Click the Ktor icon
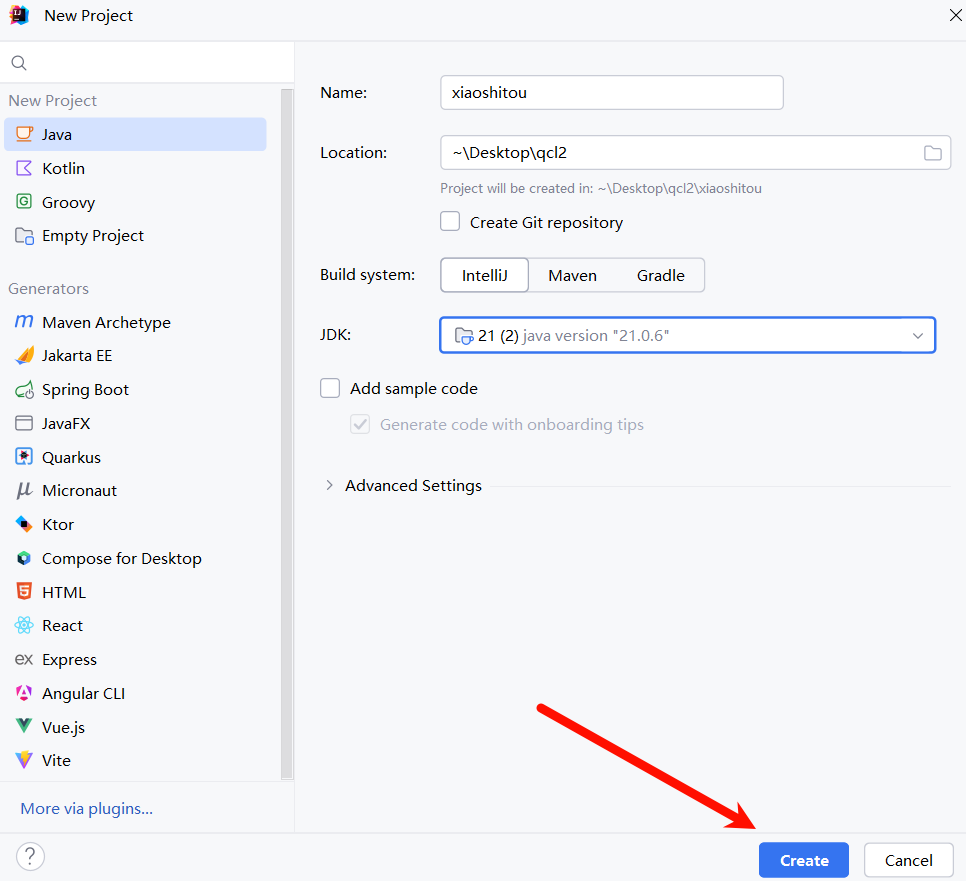The height and width of the screenshot is (881, 966). [x=23, y=524]
